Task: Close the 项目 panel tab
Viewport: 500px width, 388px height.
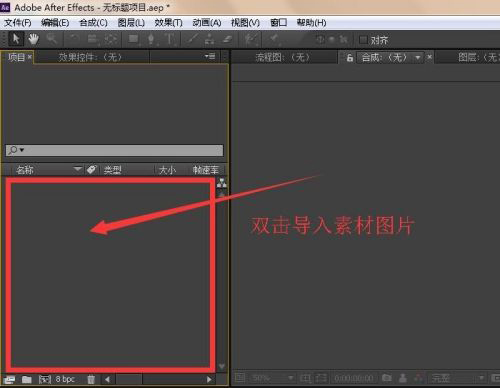Action: tap(30, 57)
